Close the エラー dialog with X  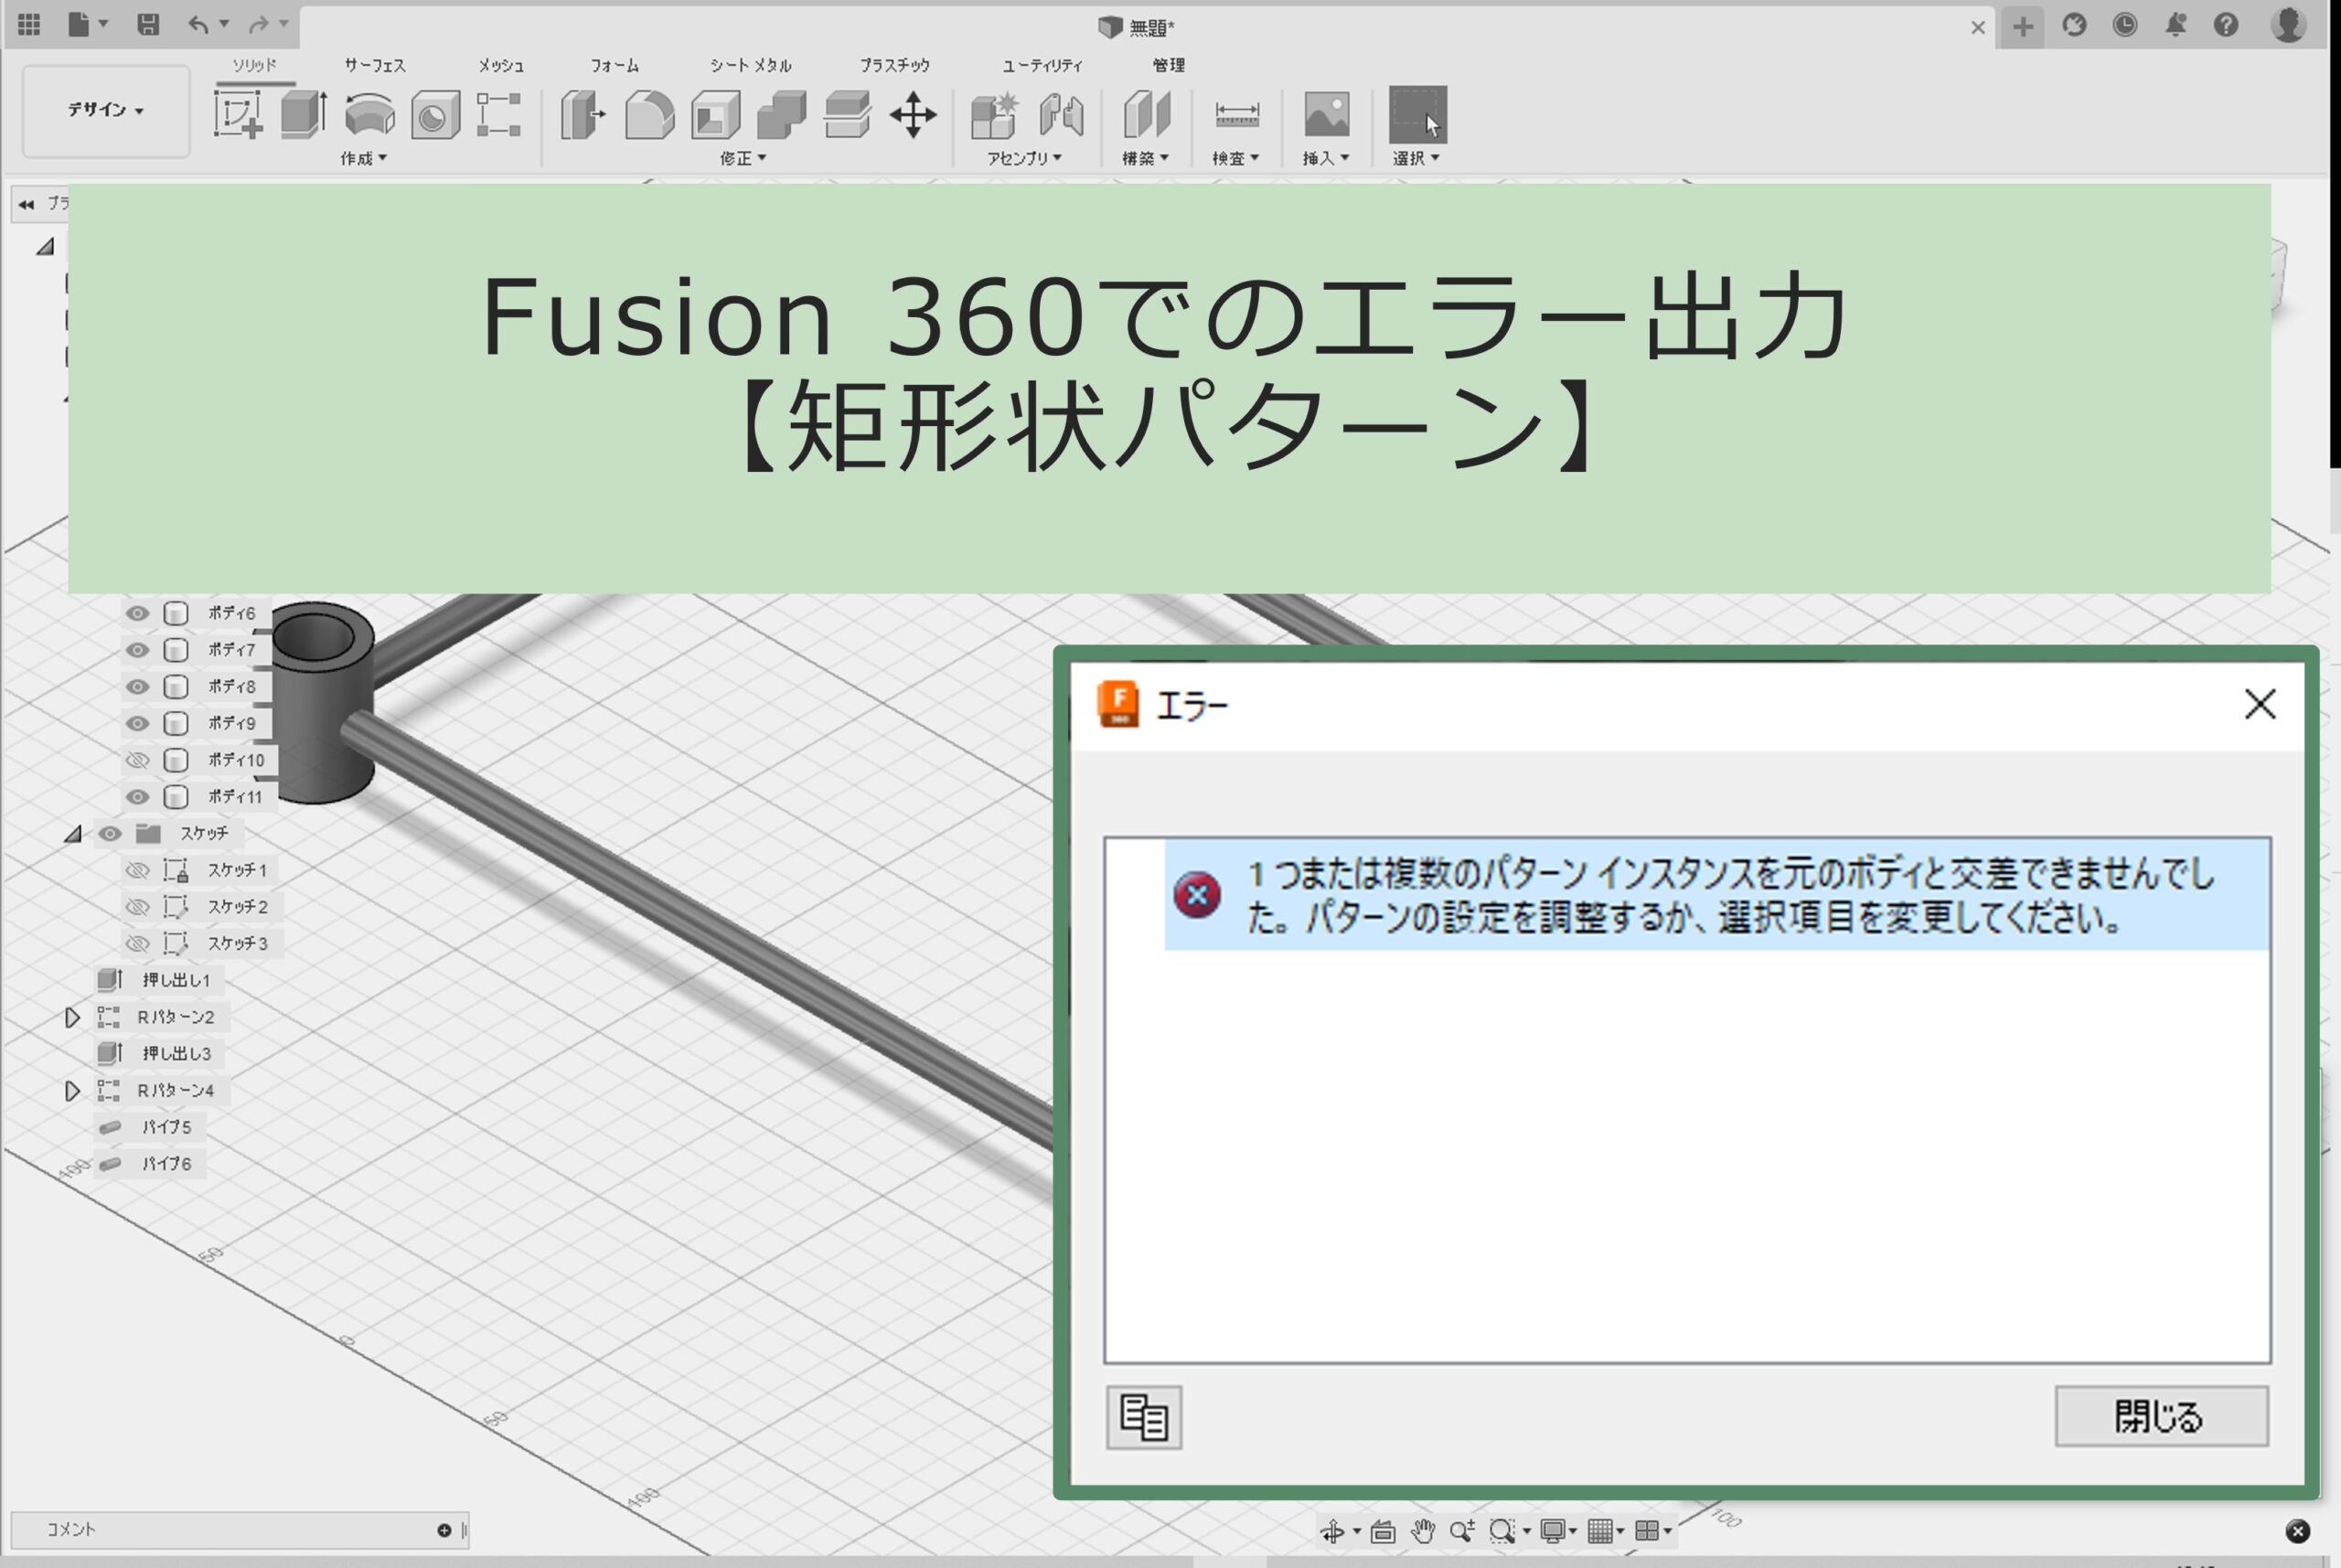(2260, 704)
